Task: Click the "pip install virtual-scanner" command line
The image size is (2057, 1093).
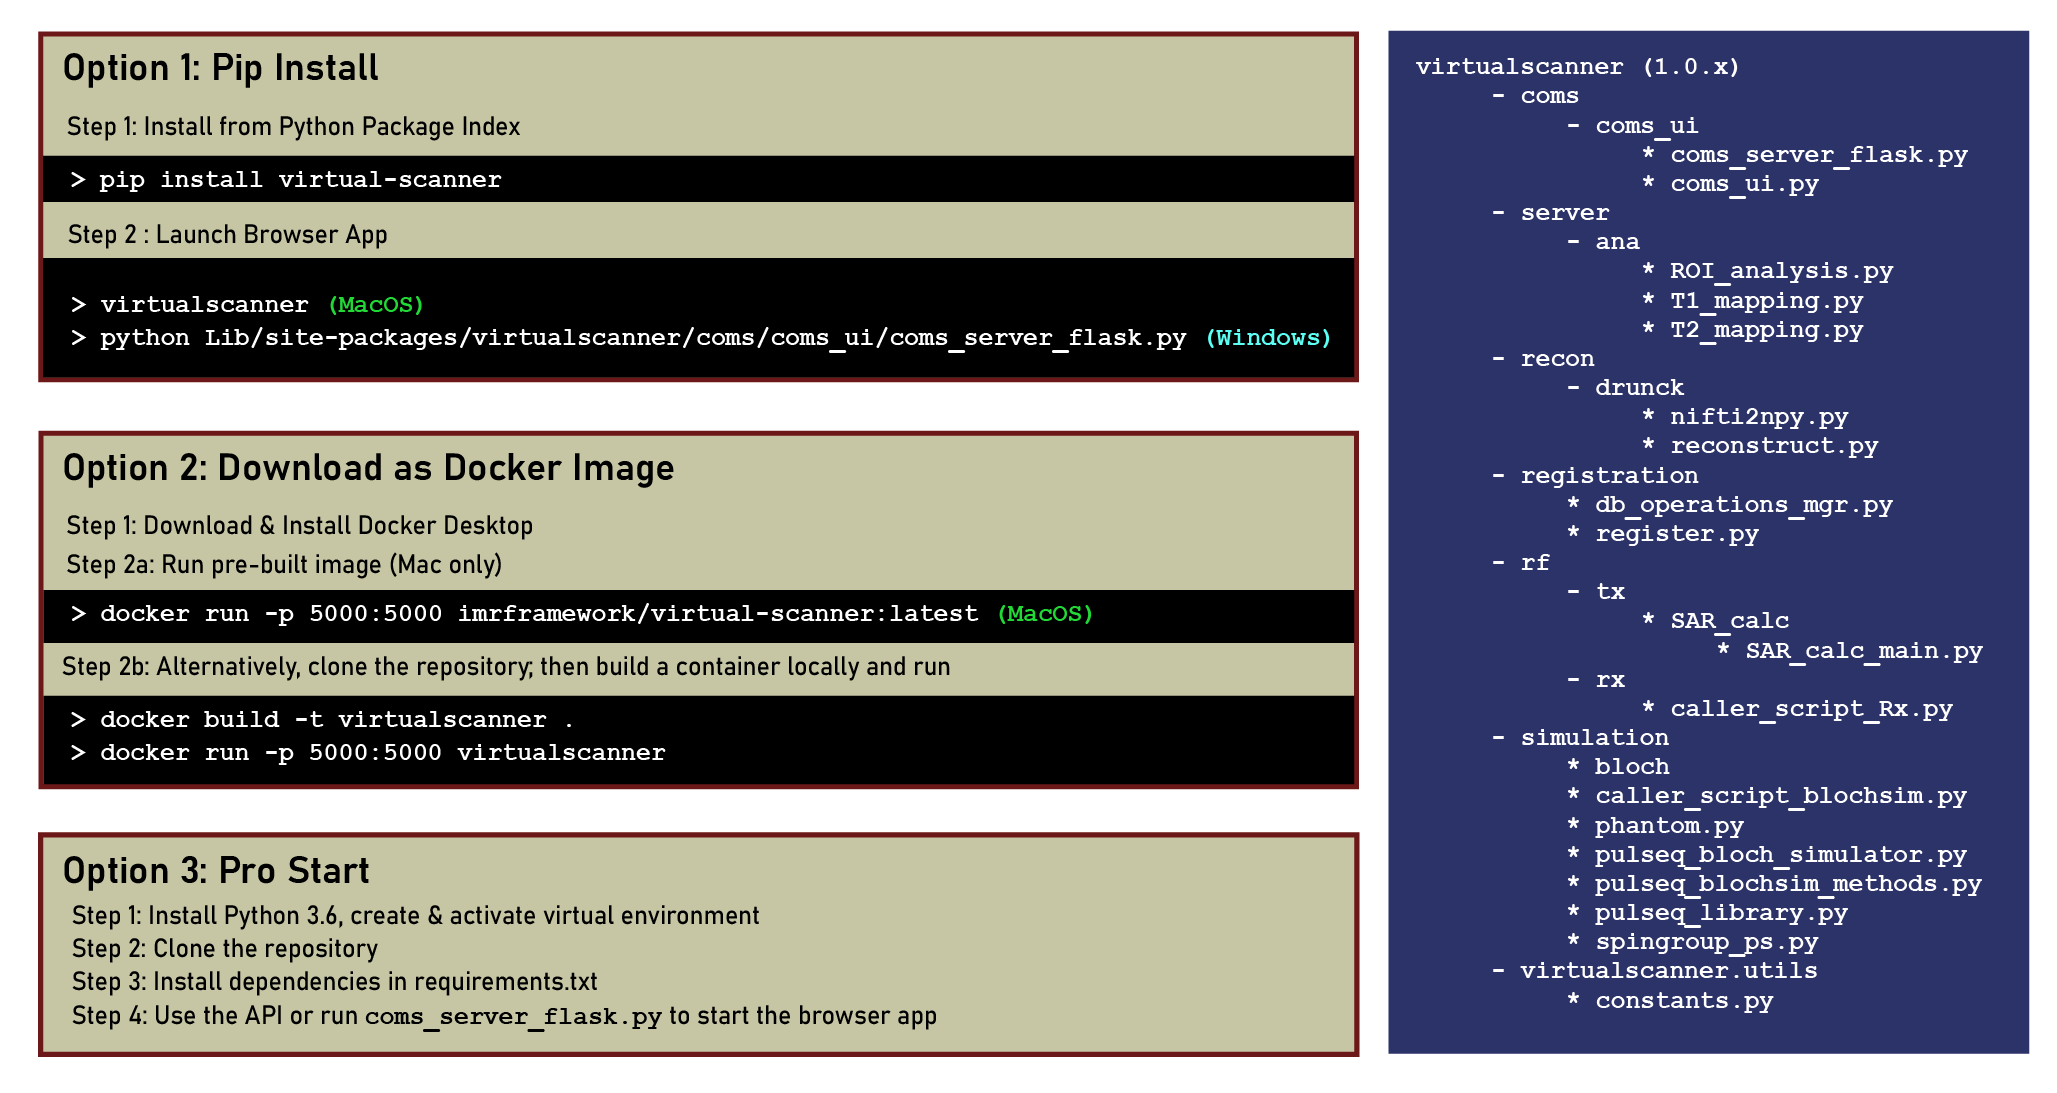Action: (x=299, y=180)
